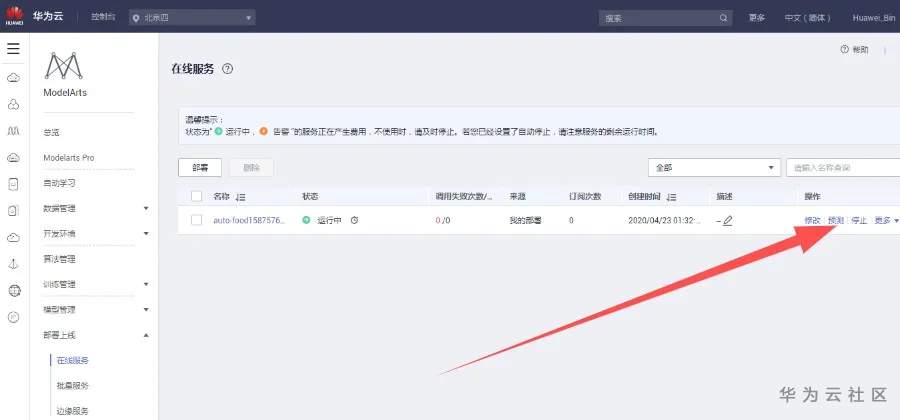Click the ModelArts network logo

[64, 65]
